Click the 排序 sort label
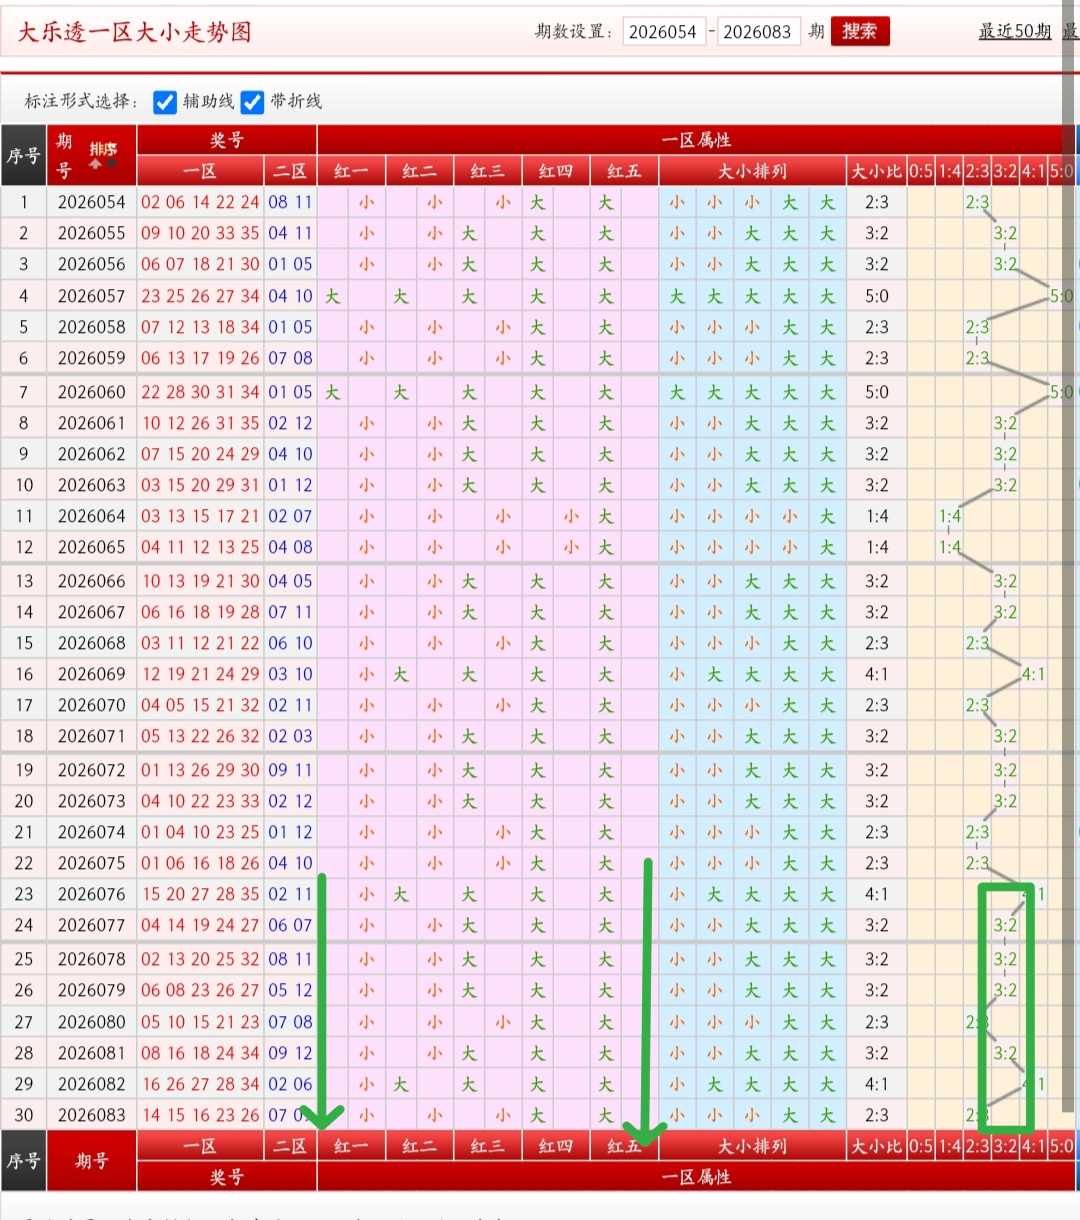This screenshot has width=1080, height=1220. [103, 149]
